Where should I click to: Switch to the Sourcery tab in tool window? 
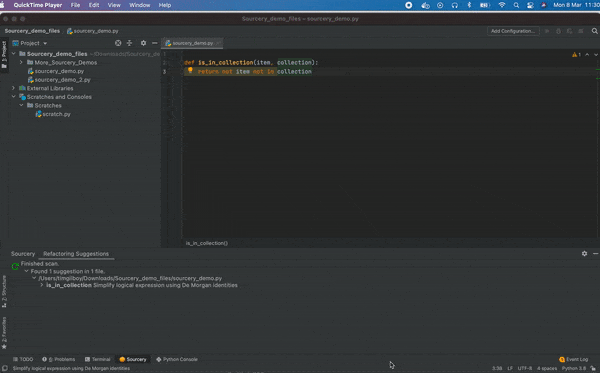23,254
